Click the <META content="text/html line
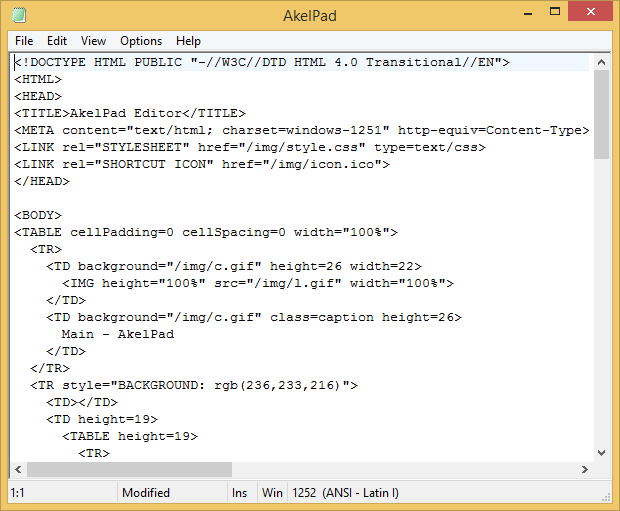Screen dimensions: 620x511 [302, 130]
